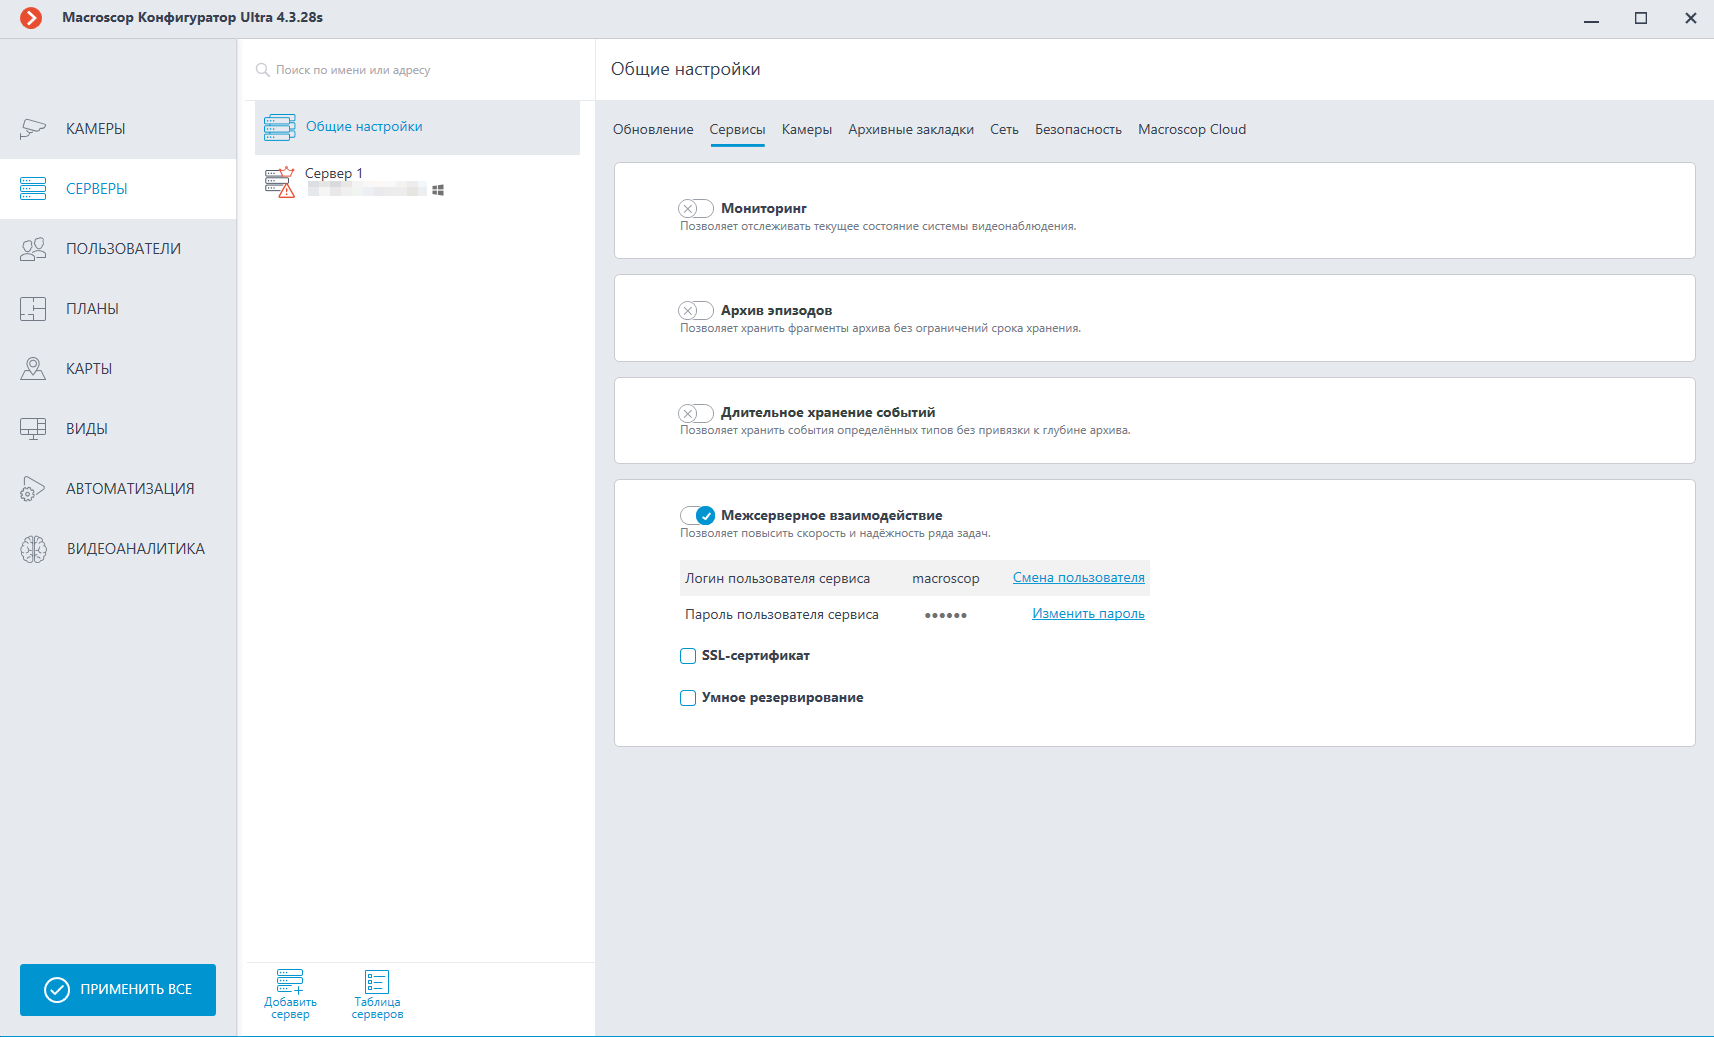Click the brain icon beside ВИДЕОАНАЛИТИКА
This screenshot has height=1037, width=1714.
point(33,549)
